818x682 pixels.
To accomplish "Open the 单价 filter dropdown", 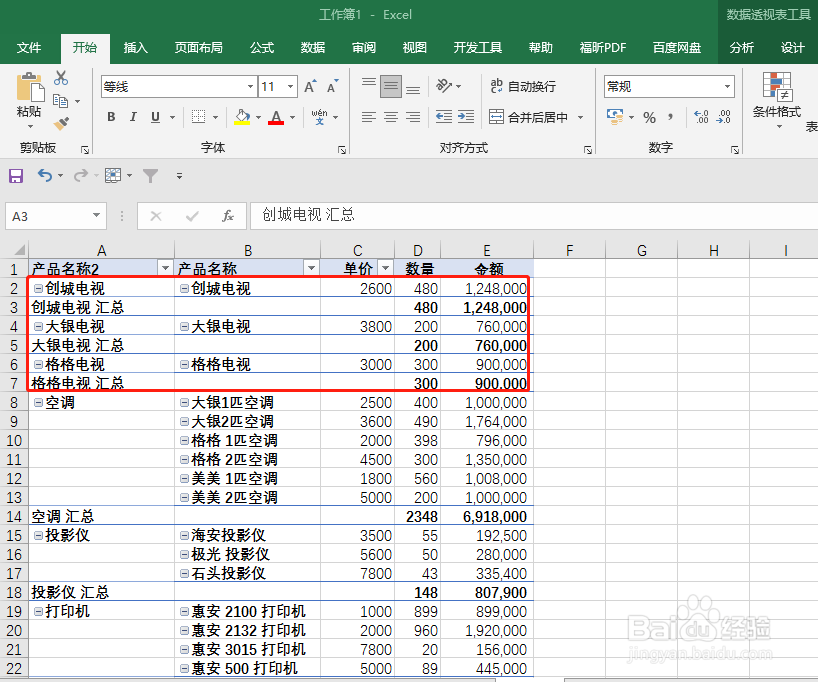I will (x=386, y=268).
